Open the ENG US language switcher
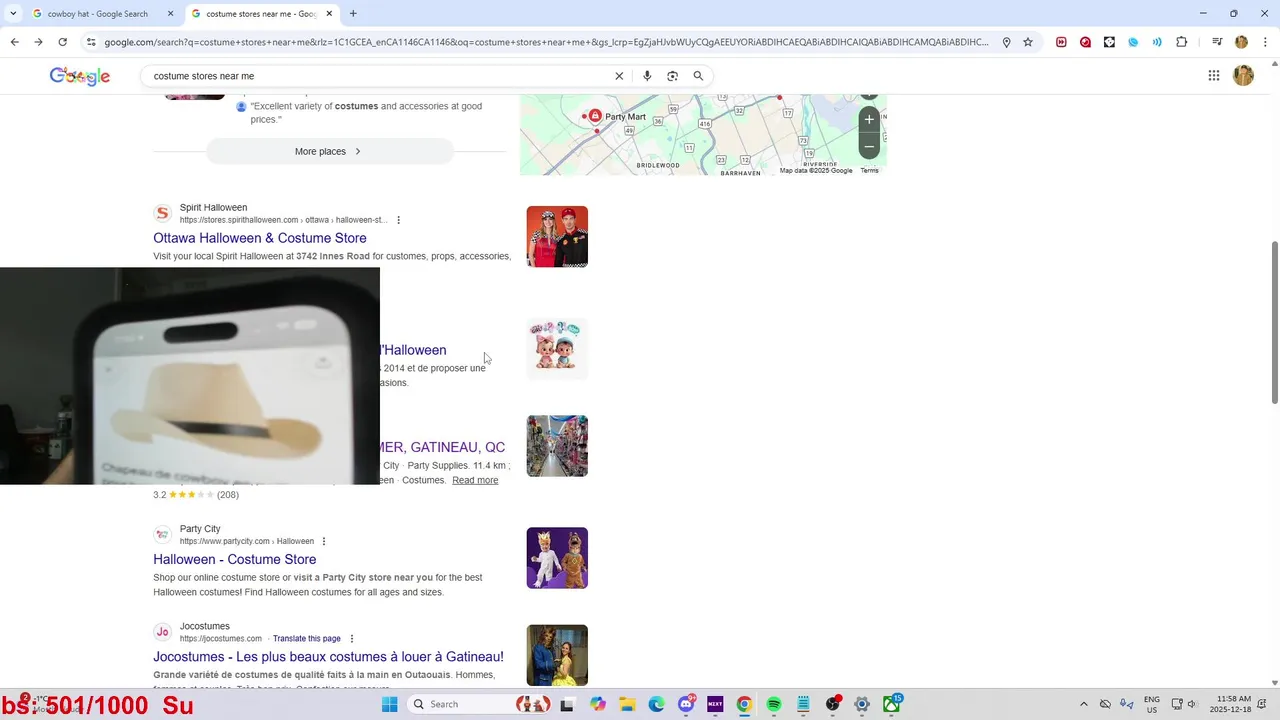1280x720 pixels. pyautogui.click(x=1152, y=704)
